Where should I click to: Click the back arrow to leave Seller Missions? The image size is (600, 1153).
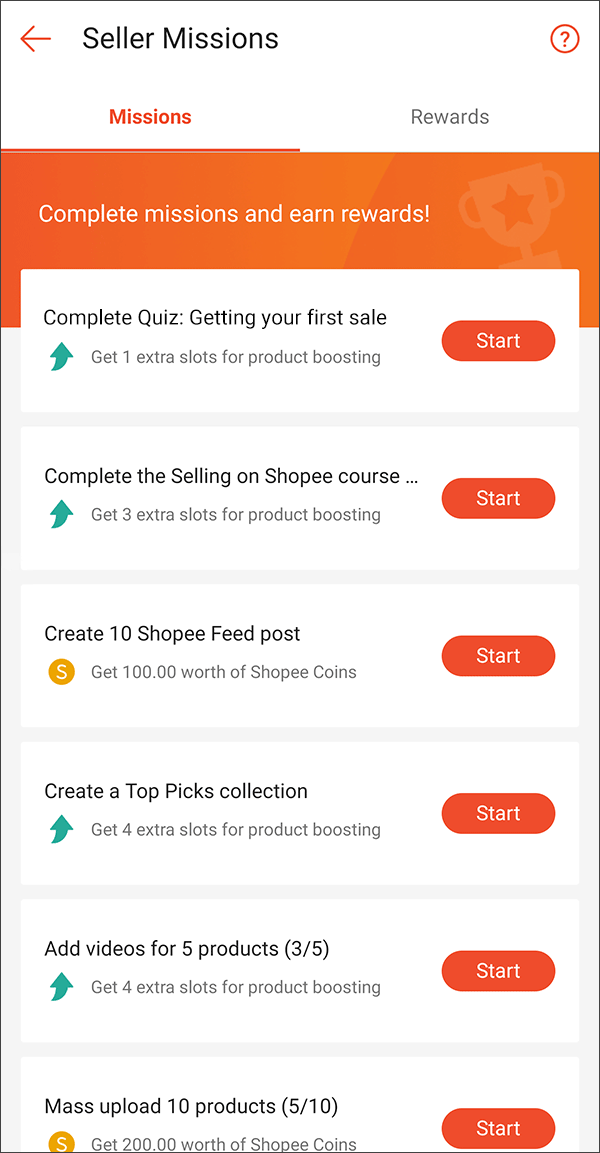[x=35, y=39]
